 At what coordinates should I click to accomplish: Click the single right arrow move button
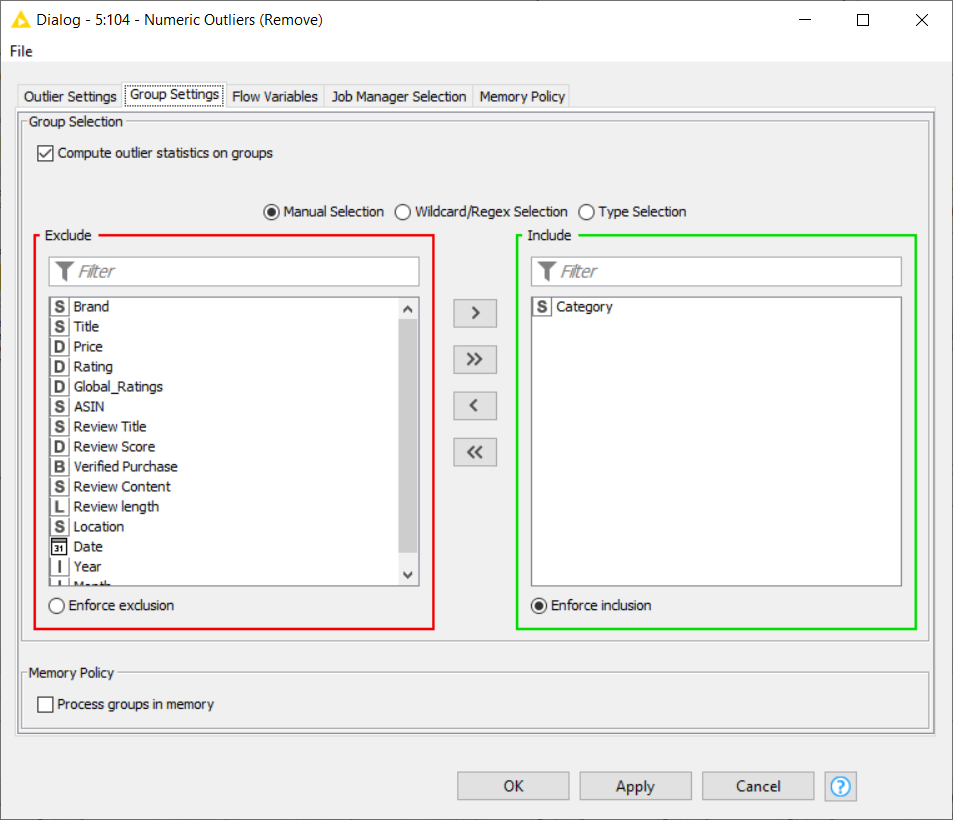point(475,313)
